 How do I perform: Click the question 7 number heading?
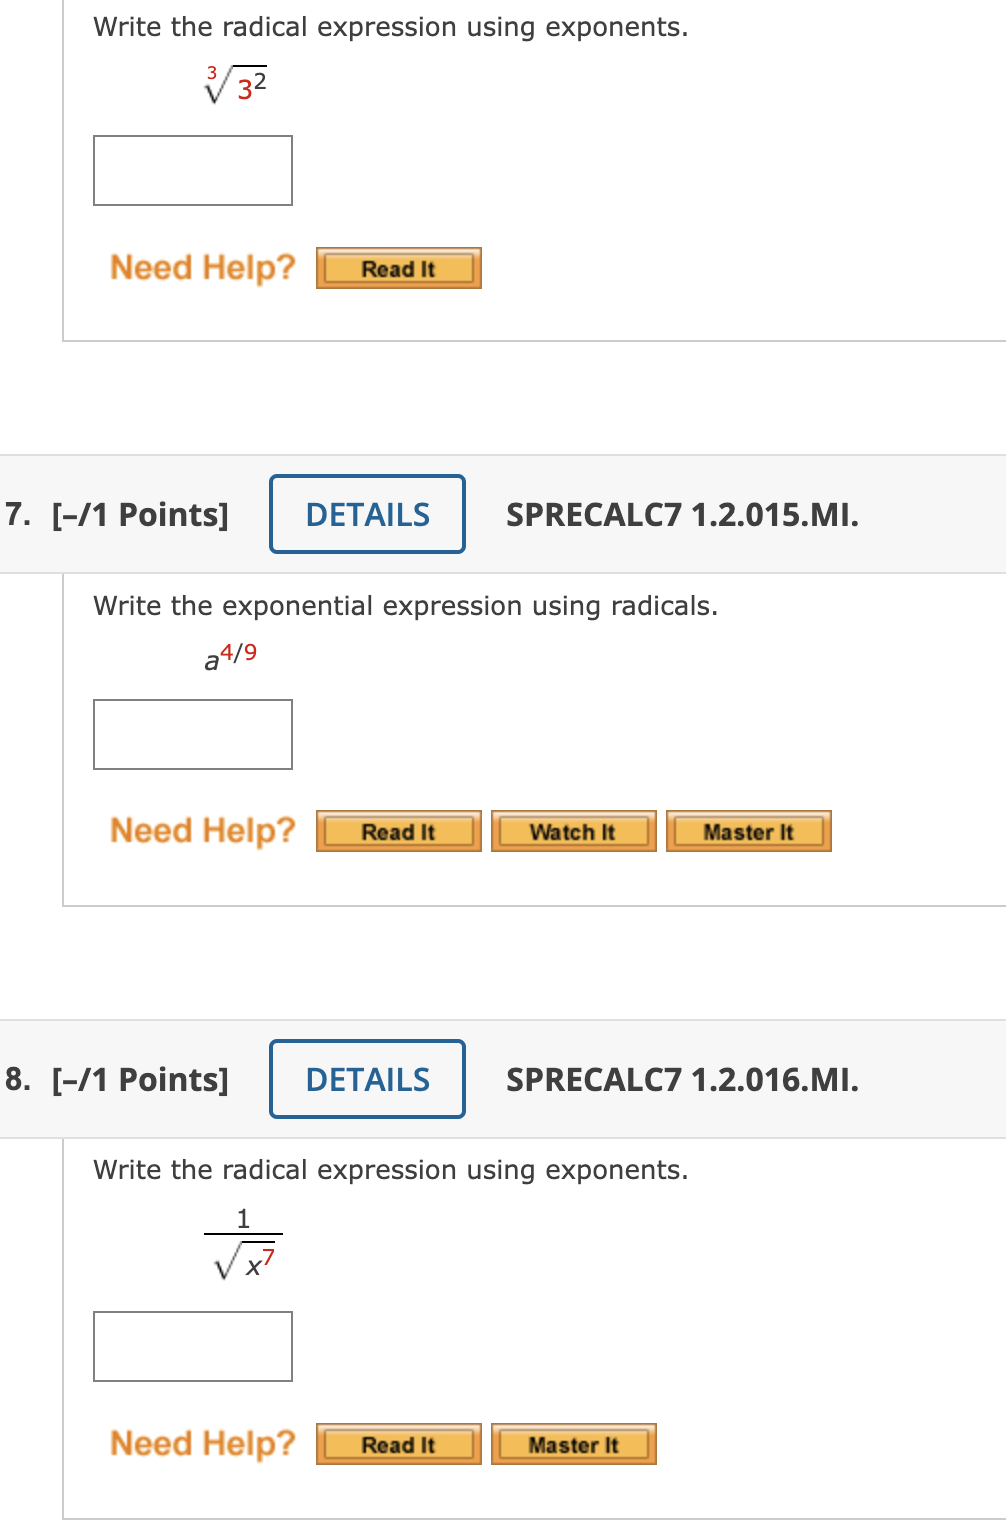[x=16, y=514]
